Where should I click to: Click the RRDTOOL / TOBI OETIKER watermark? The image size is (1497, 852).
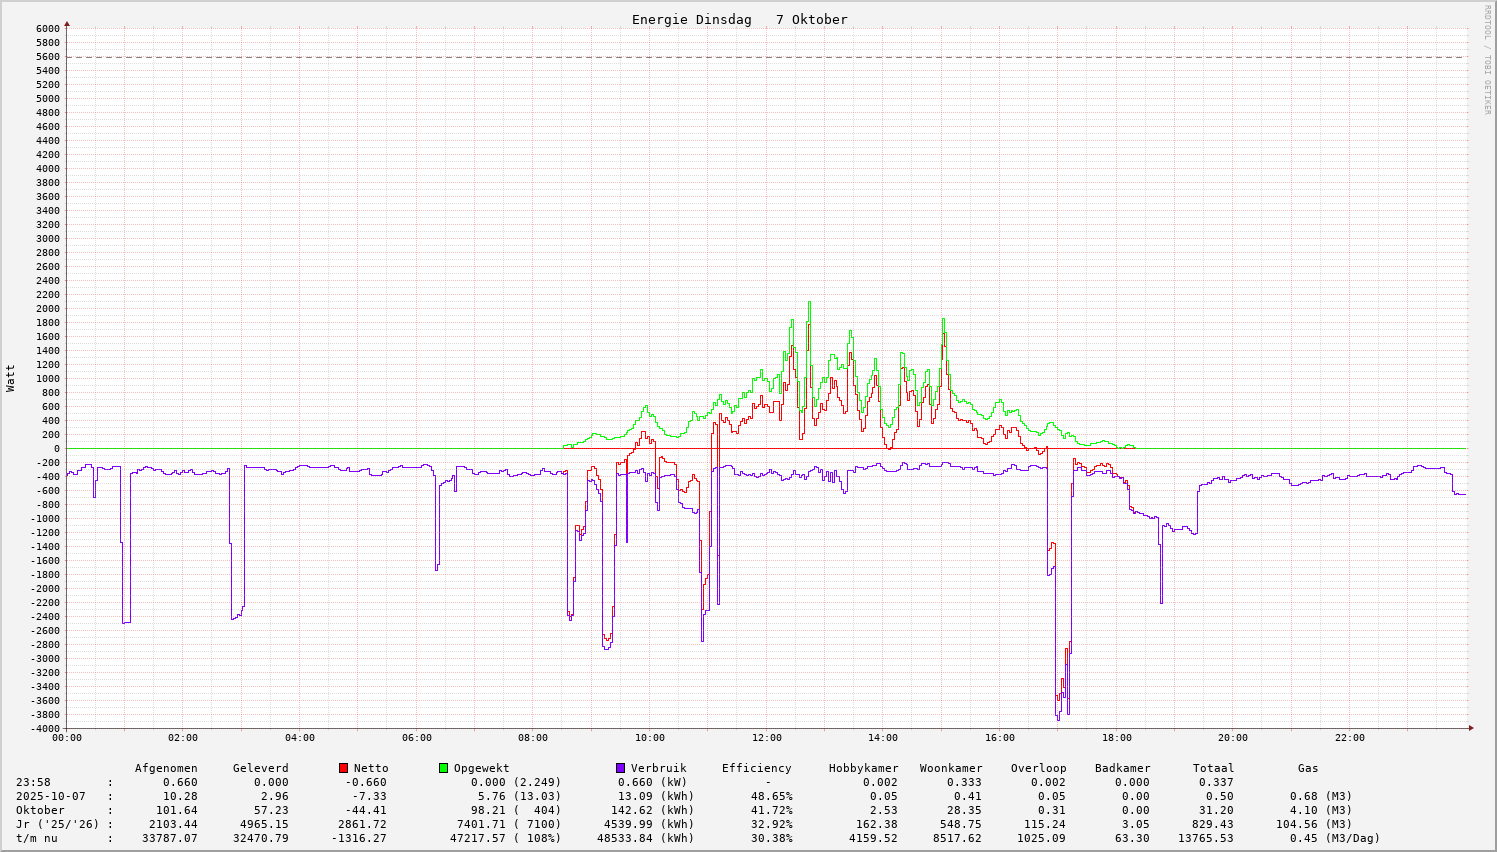1487,60
